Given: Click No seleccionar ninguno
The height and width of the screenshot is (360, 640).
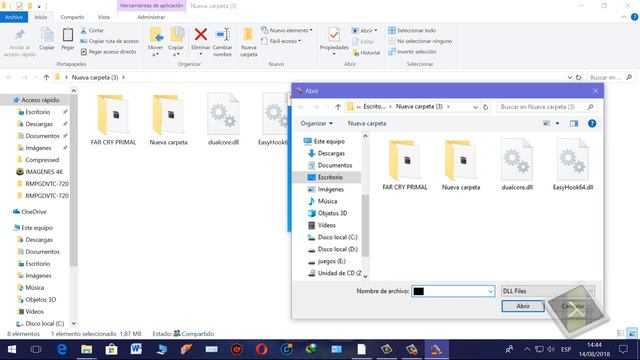Looking at the screenshot, I should click(x=420, y=41).
